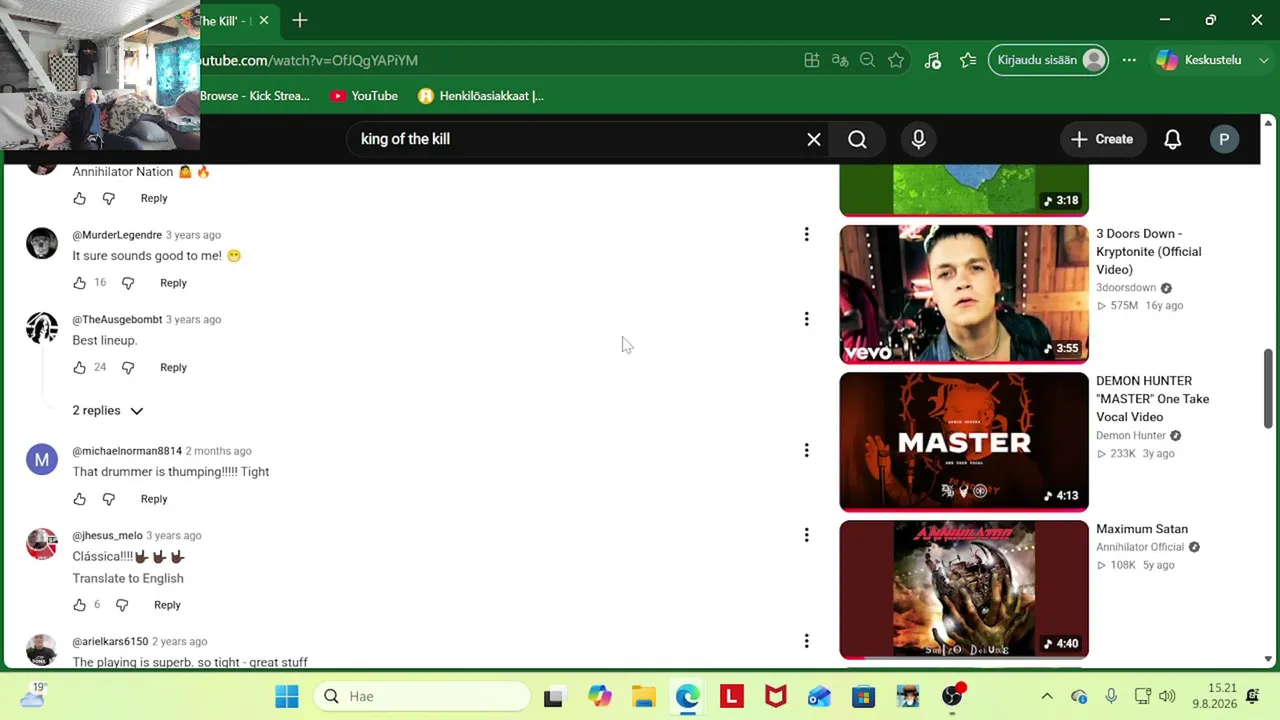Open the Edge favorites list icon
Screen dimensions: 1280x720
(968, 60)
